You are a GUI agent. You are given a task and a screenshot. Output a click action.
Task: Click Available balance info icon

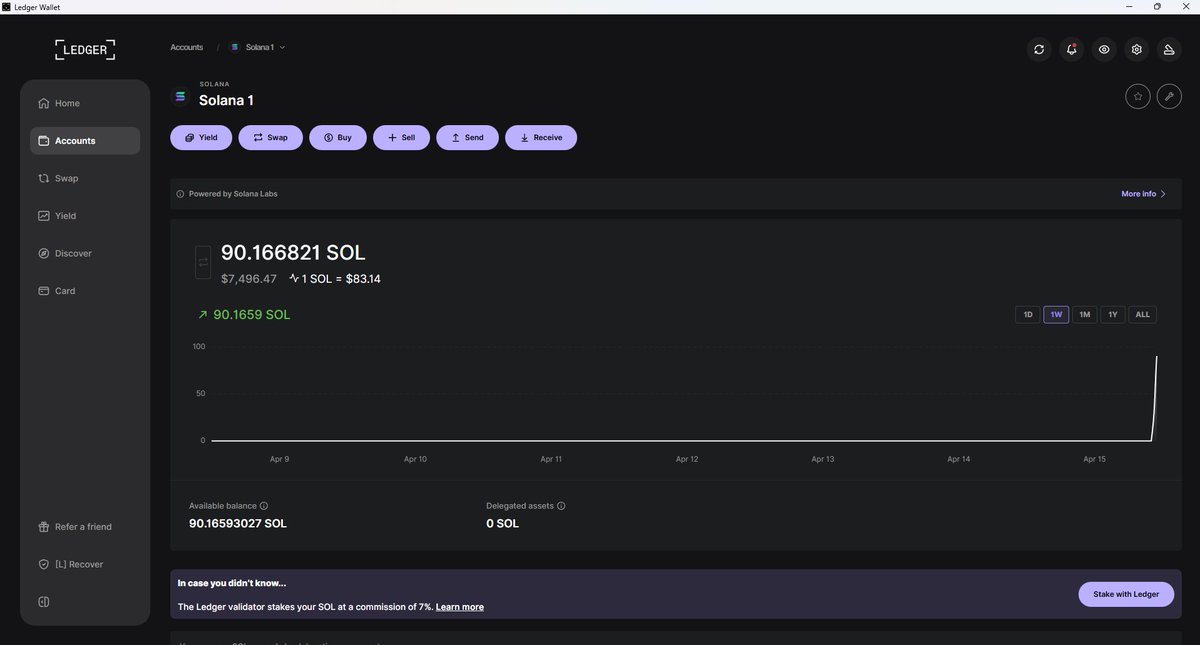click(264, 506)
